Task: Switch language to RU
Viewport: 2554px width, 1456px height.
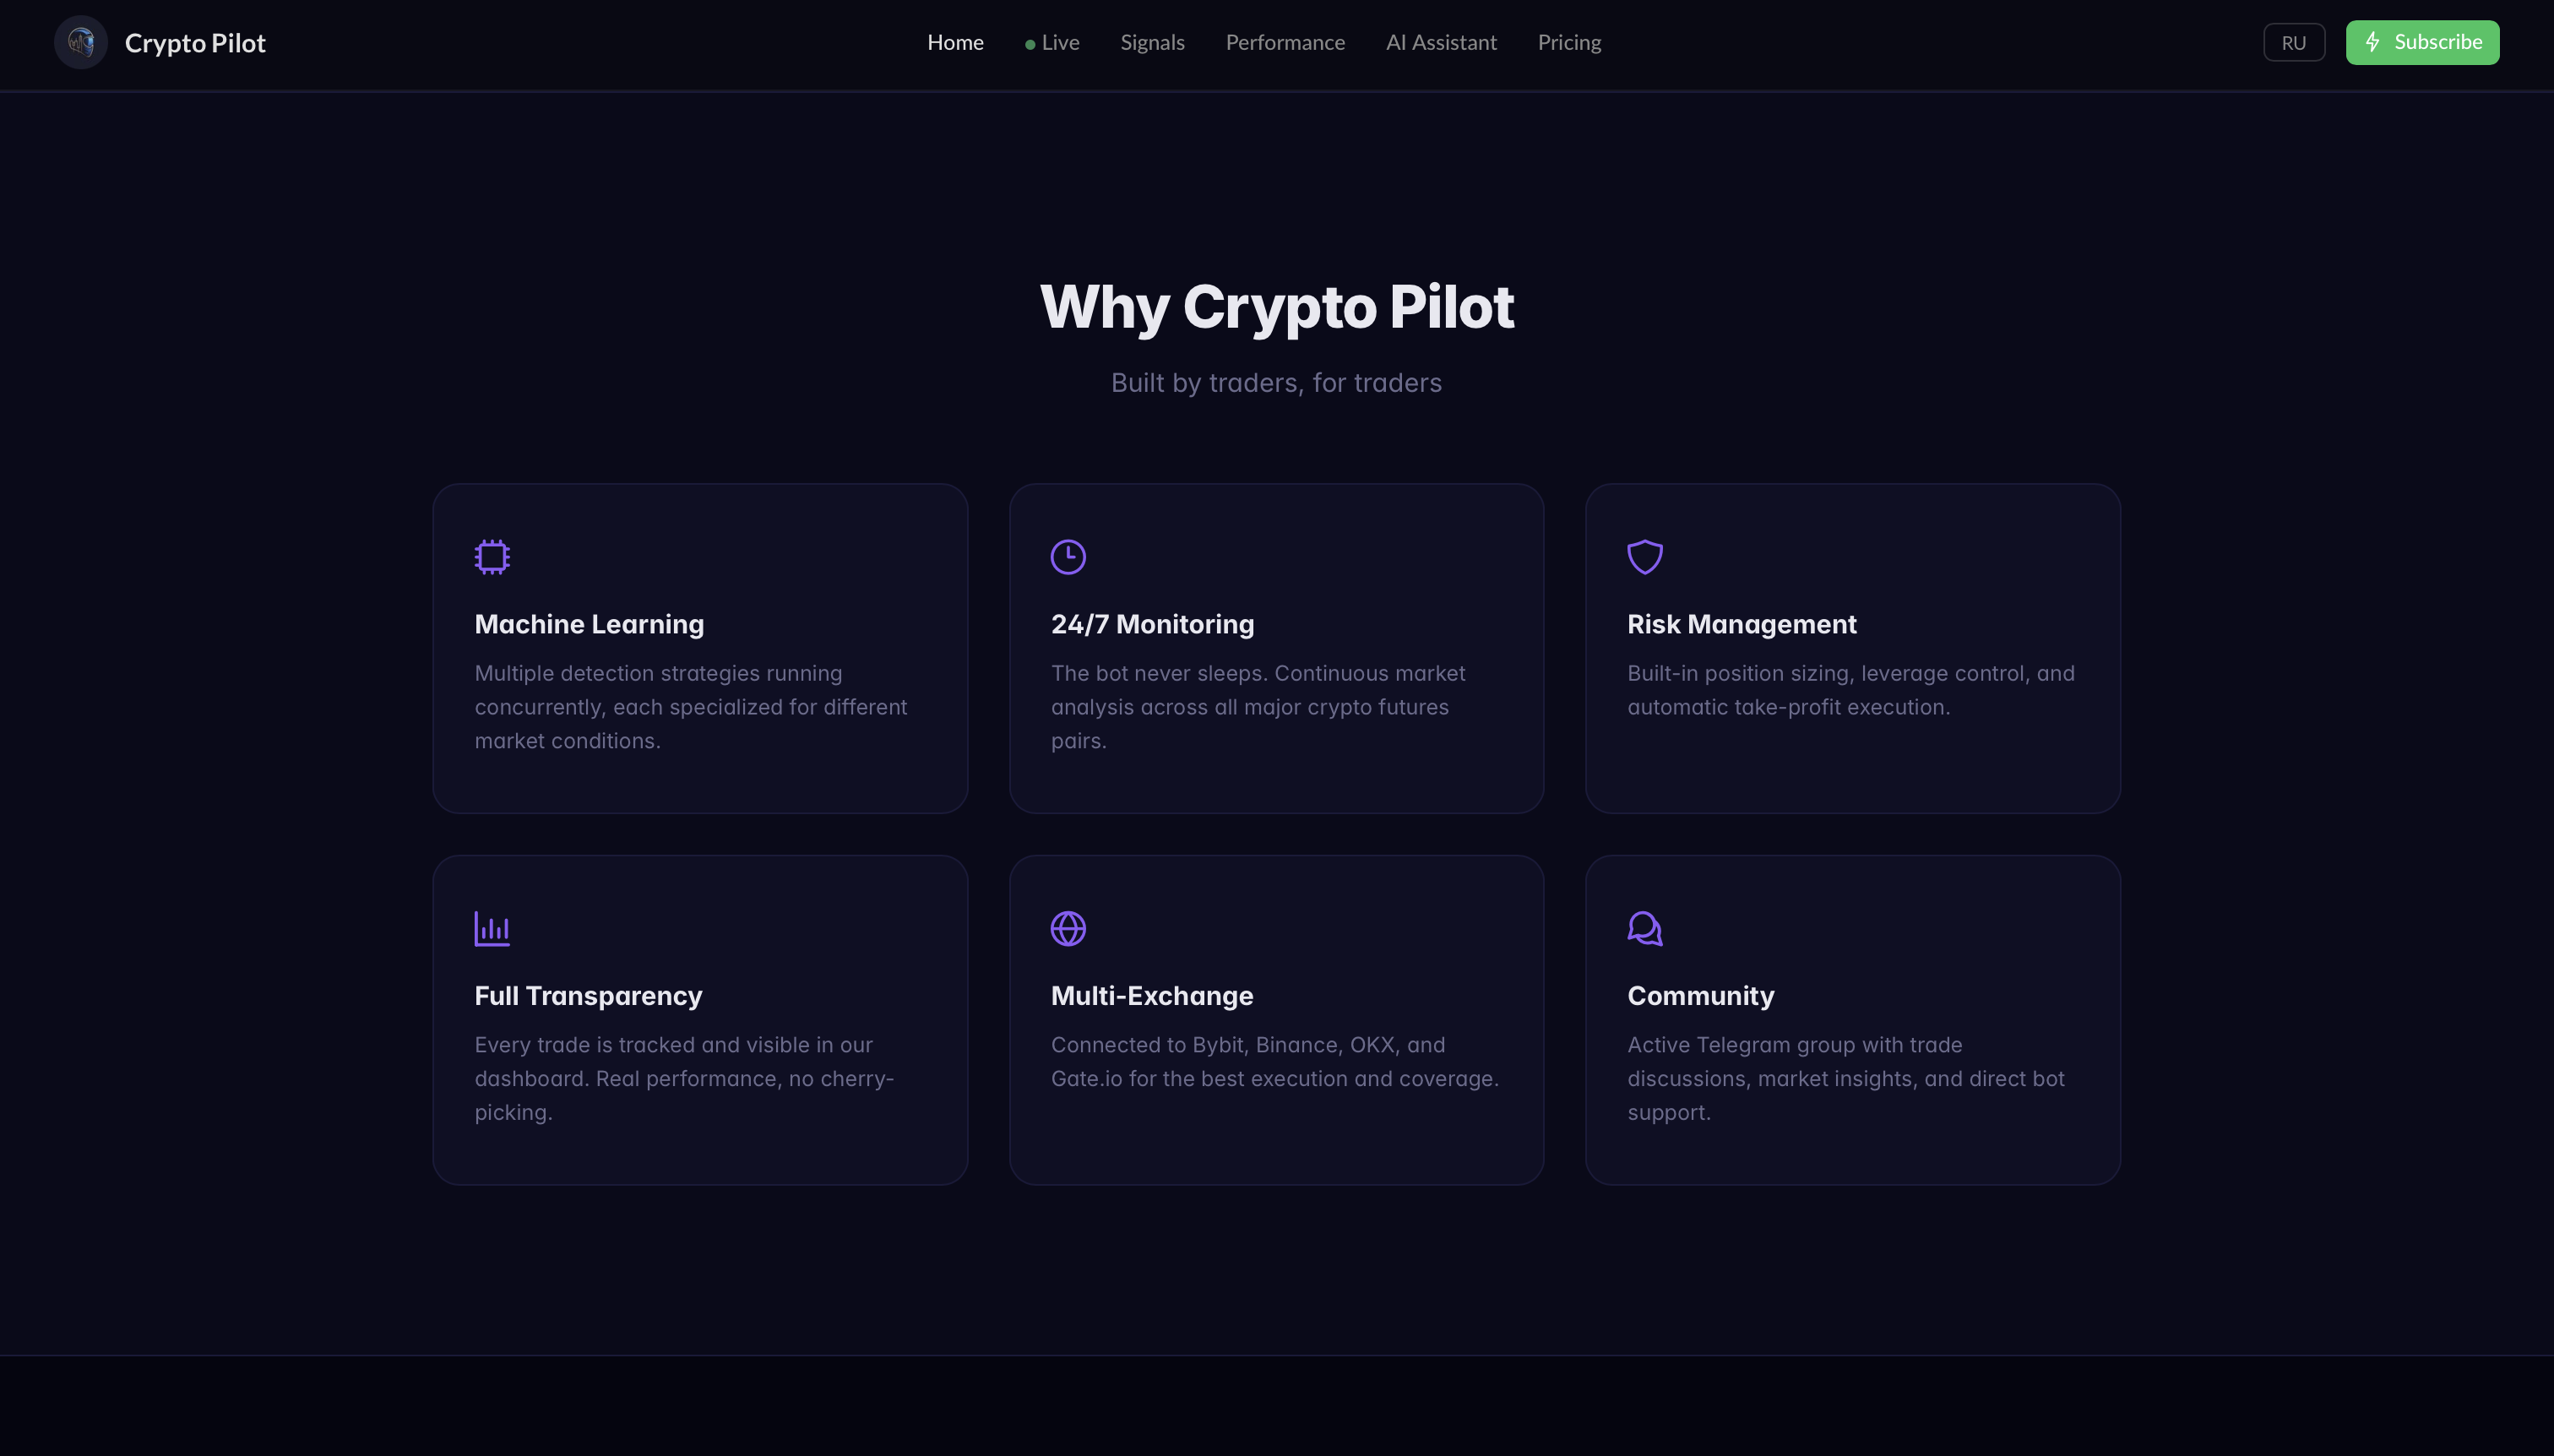Action: click(x=2293, y=42)
